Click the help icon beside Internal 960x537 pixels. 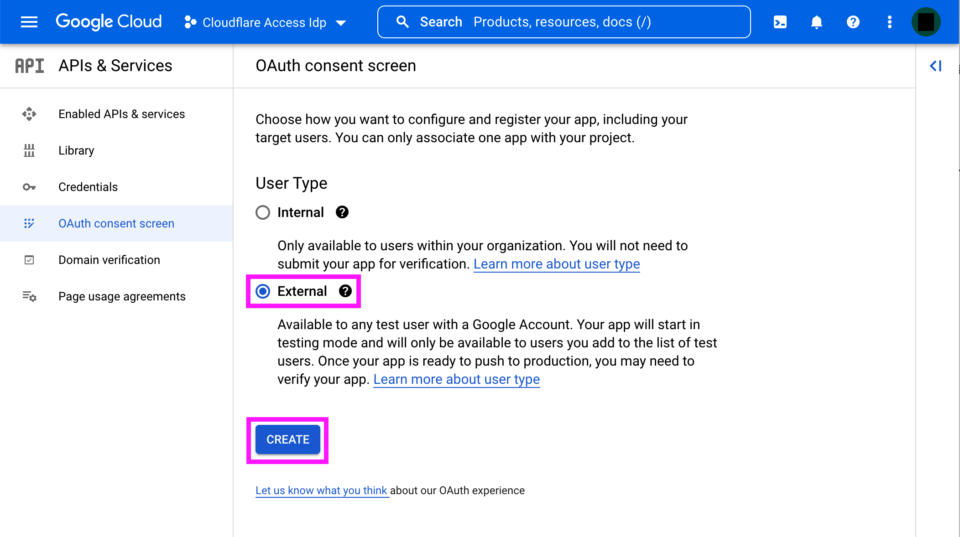point(342,212)
